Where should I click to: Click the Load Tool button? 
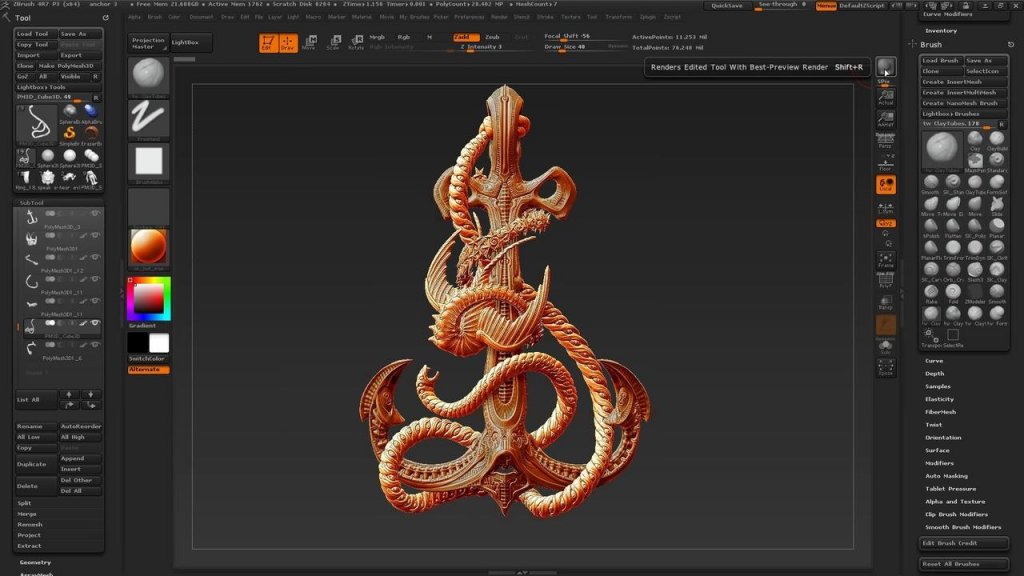pyautogui.click(x=35, y=34)
